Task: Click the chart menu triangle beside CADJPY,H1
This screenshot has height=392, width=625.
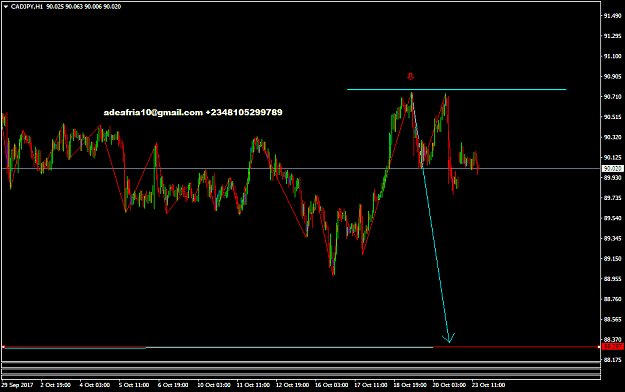Action: tap(6, 7)
